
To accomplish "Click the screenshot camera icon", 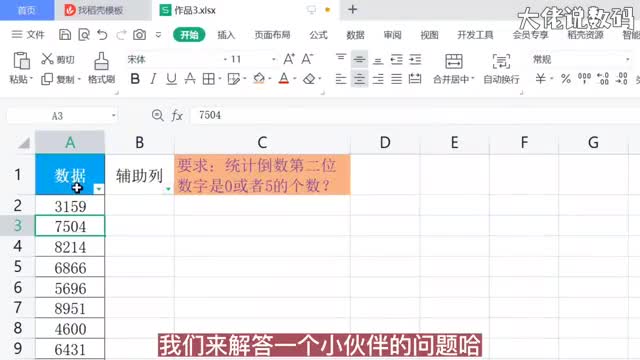I will (140, 35).
